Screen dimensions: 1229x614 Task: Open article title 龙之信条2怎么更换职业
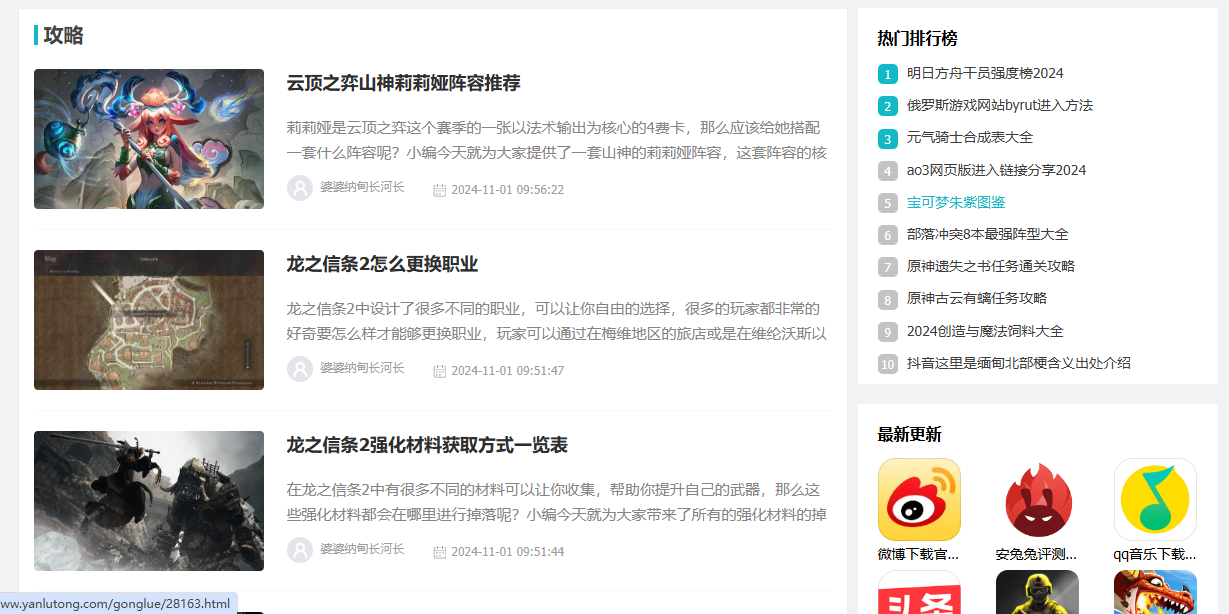pos(382,264)
